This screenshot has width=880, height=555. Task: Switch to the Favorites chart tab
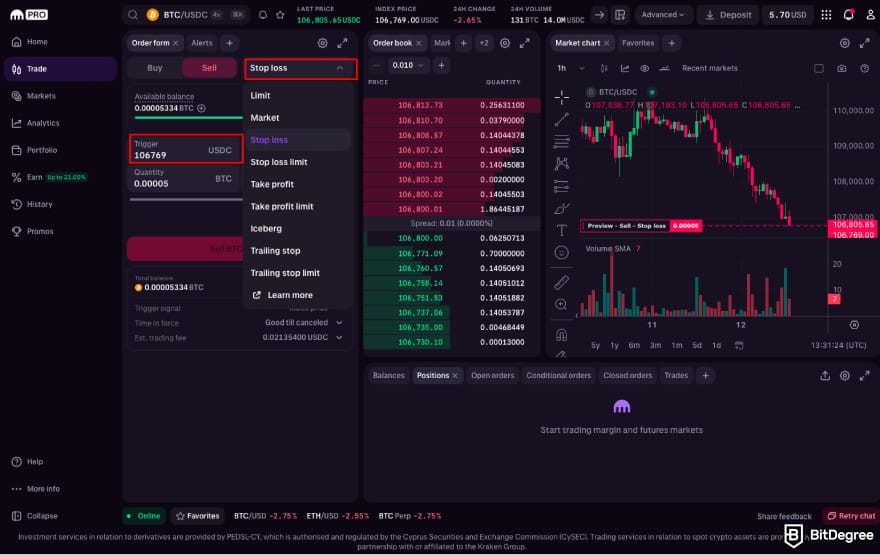[638, 43]
